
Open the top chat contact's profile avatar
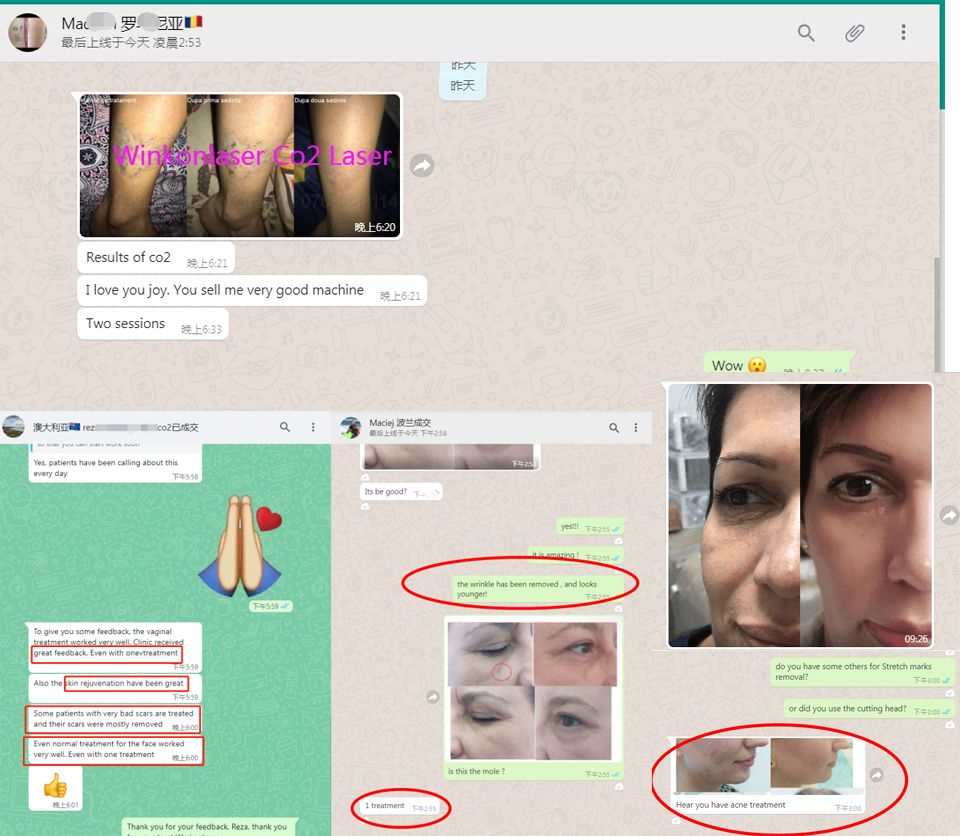(28, 33)
